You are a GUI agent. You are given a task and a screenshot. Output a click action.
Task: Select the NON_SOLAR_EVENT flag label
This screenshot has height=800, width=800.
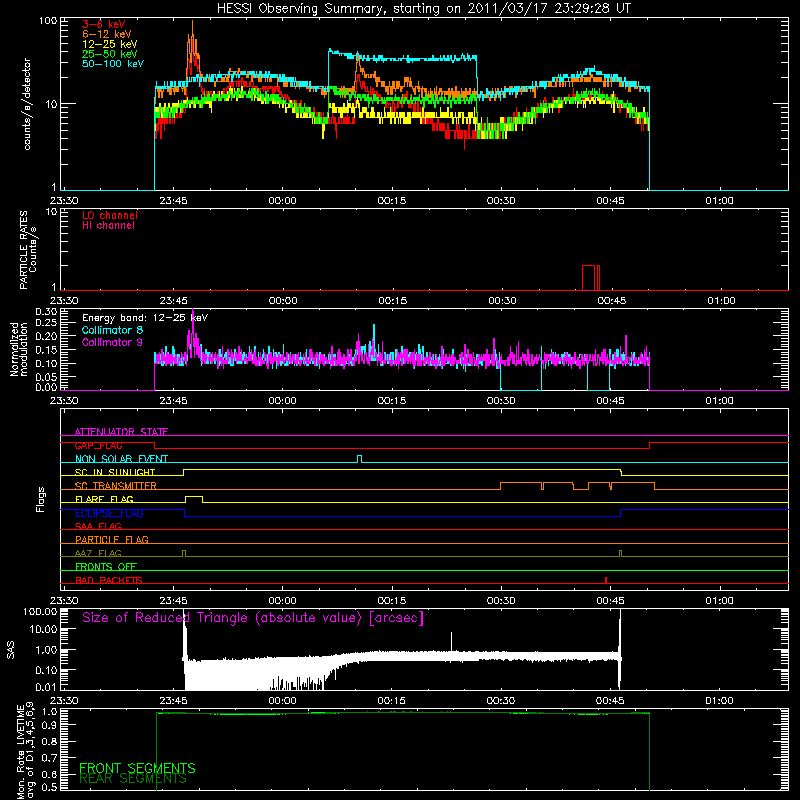coord(121,459)
